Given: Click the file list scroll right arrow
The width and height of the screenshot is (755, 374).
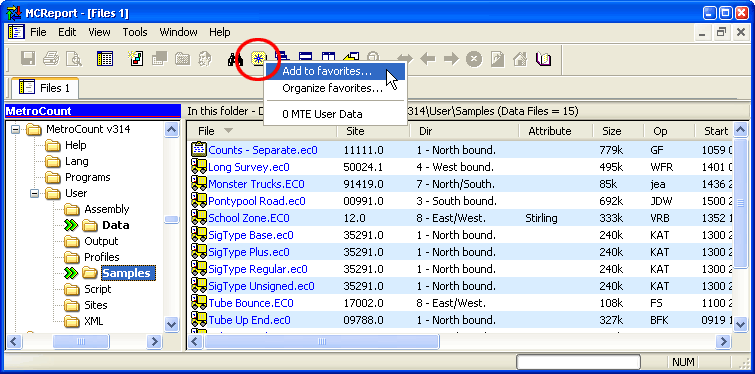Looking at the screenshot, I should [723, 342].
